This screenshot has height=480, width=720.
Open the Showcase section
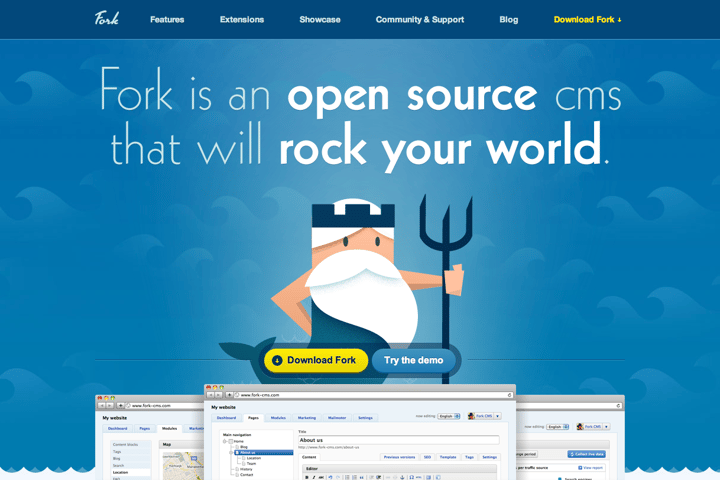[320, 19]
